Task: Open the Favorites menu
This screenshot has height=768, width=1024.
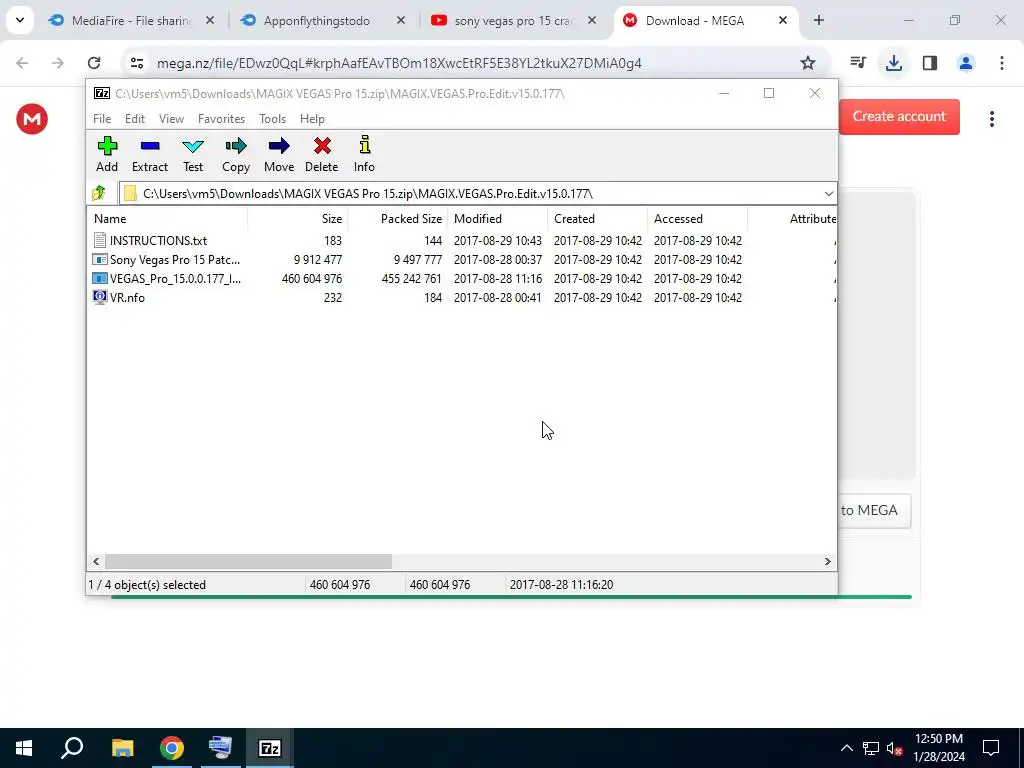Action: (x=221, y=119)
